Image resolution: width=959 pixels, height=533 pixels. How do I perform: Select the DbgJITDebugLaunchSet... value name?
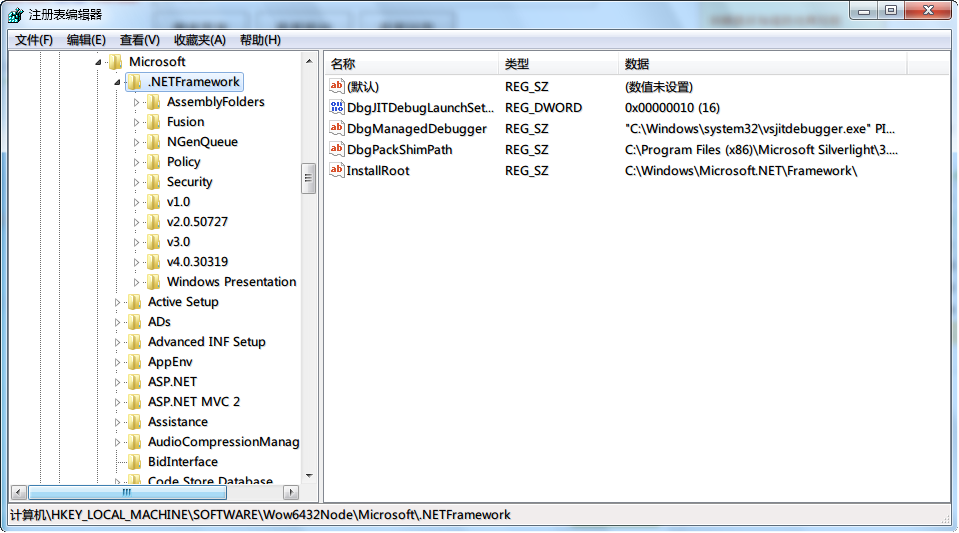[x=420, y=108]
